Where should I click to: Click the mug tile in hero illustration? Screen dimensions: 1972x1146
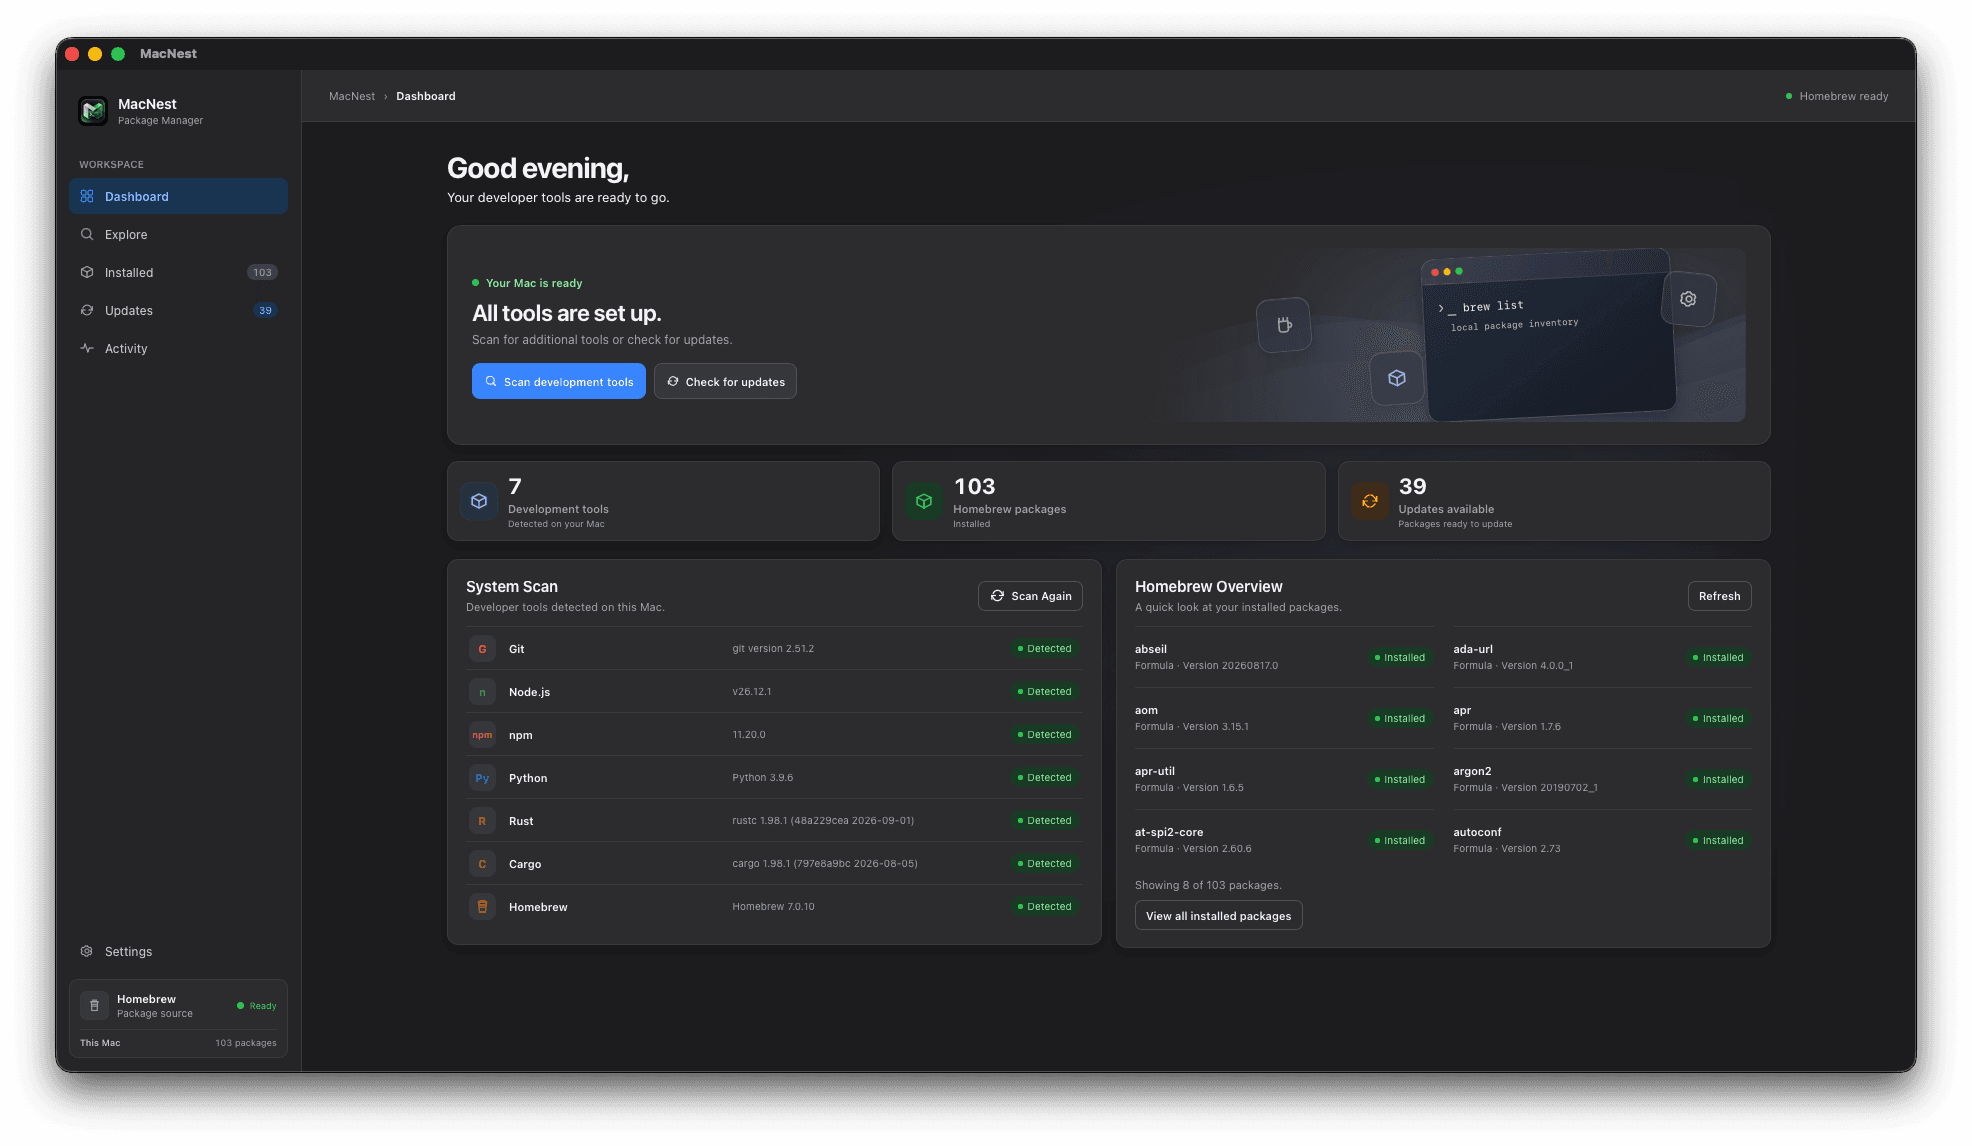(1284, 325)
